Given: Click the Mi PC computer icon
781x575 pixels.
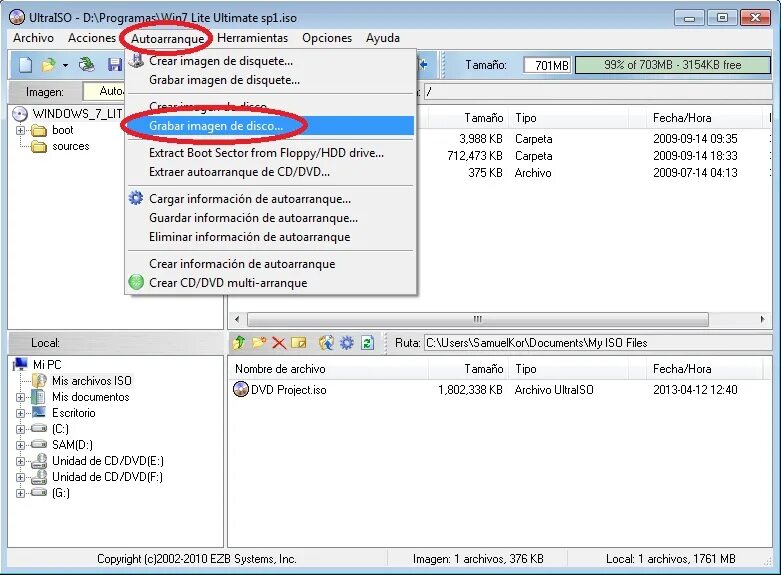Looking at the screenshot, I should point(20,364).
